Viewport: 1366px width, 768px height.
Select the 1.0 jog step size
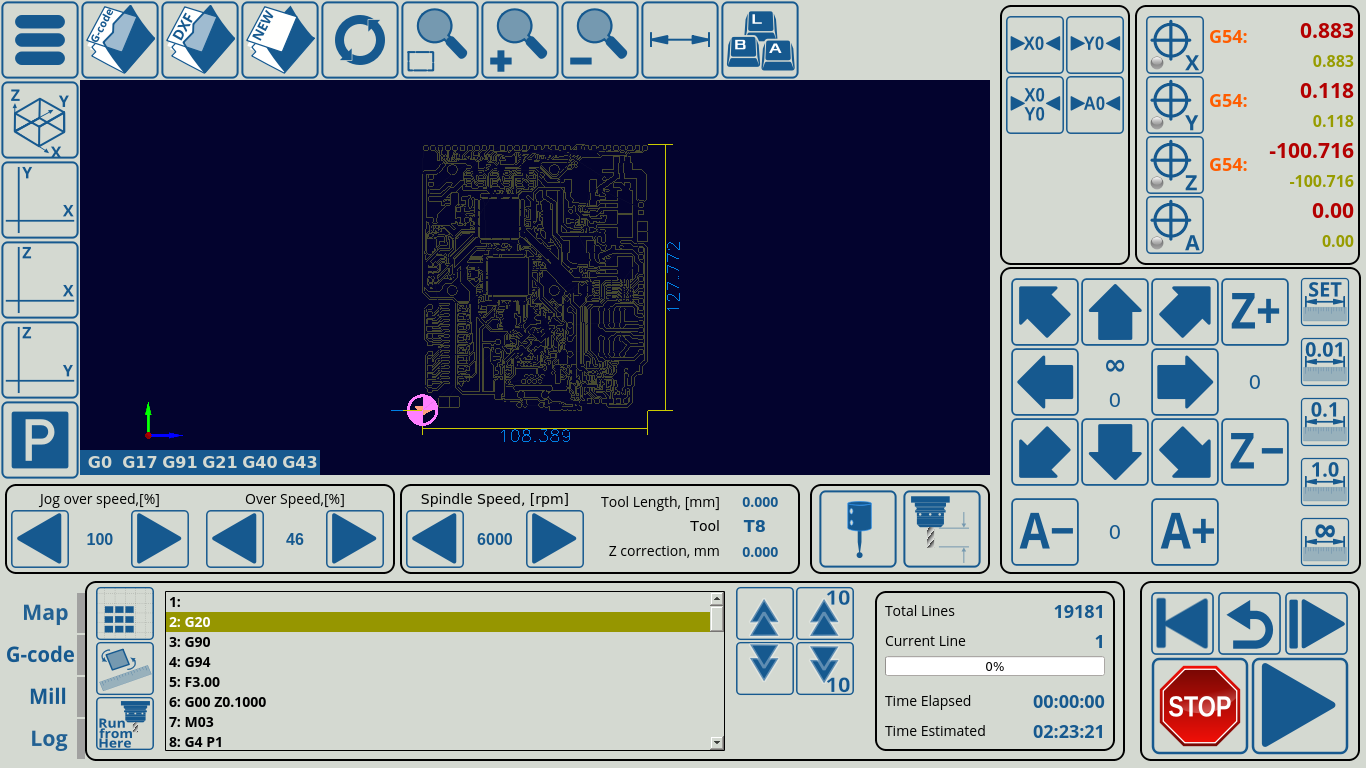[x=1324, y=483]
